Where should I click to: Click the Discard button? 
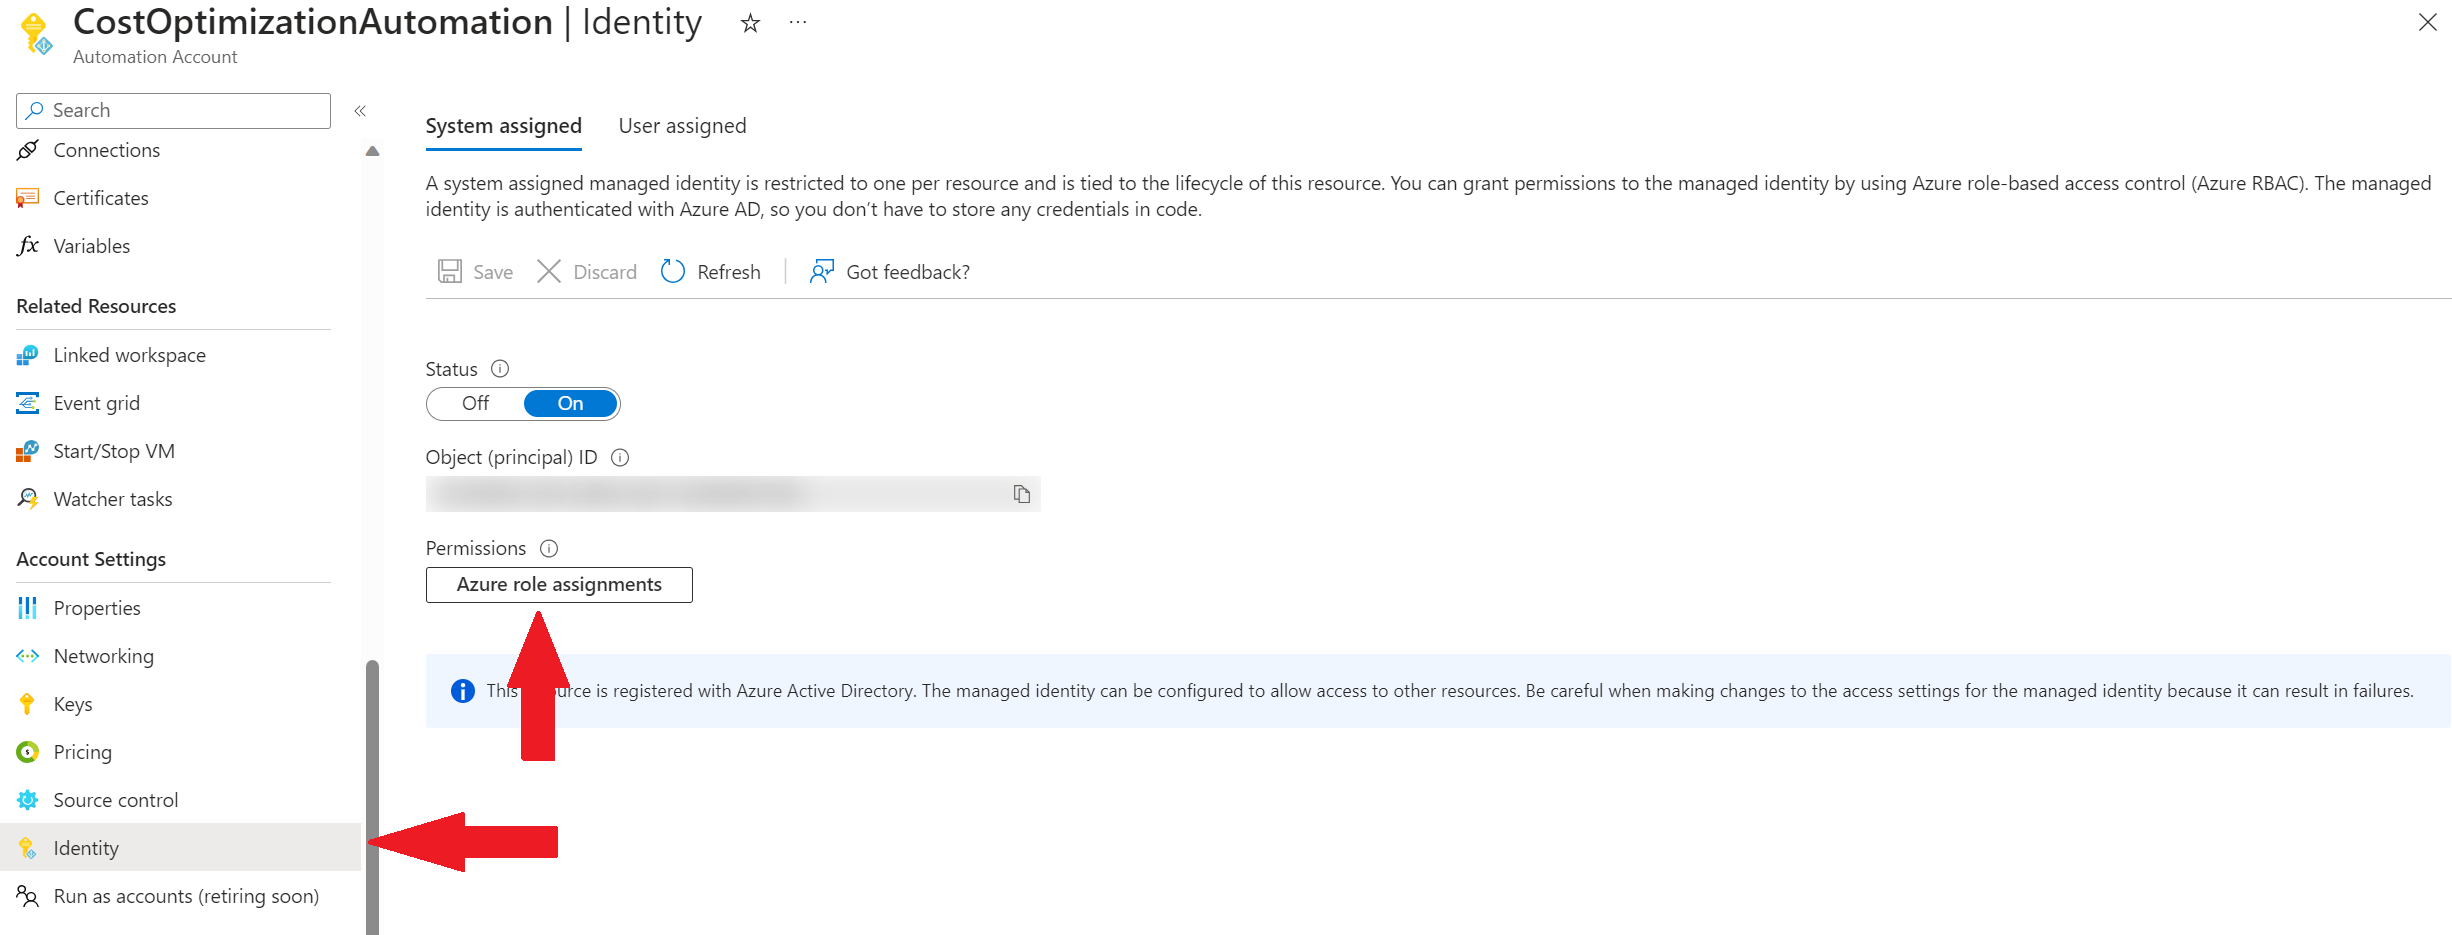pos(587,272)
